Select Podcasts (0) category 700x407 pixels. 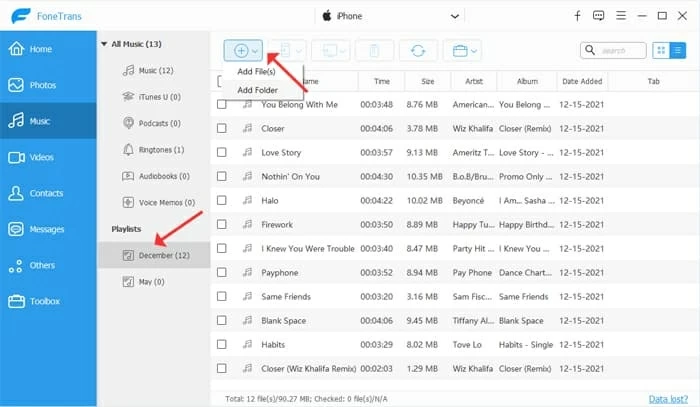pos(154,123)
